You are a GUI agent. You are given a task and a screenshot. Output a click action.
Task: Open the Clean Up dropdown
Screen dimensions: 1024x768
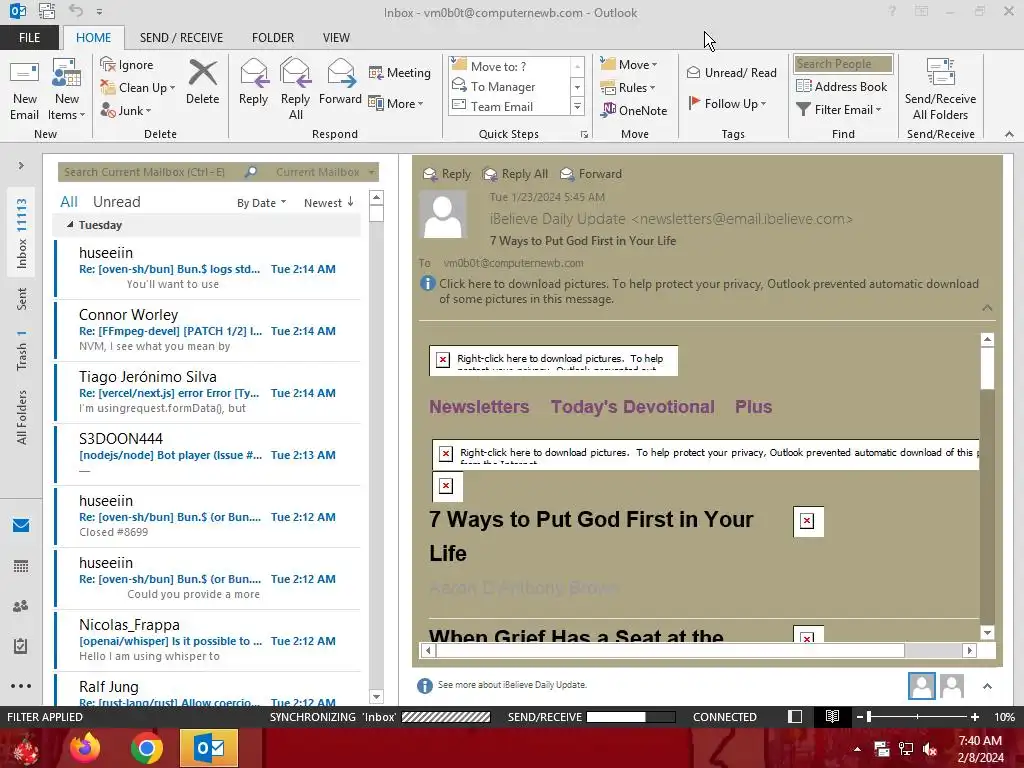[138, 88]
